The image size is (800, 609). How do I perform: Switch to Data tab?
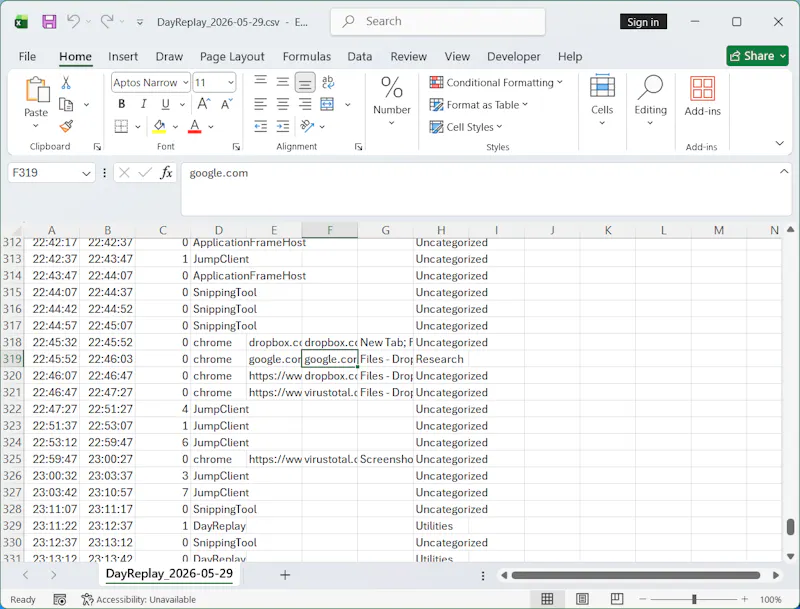click(x=360, y=57)
